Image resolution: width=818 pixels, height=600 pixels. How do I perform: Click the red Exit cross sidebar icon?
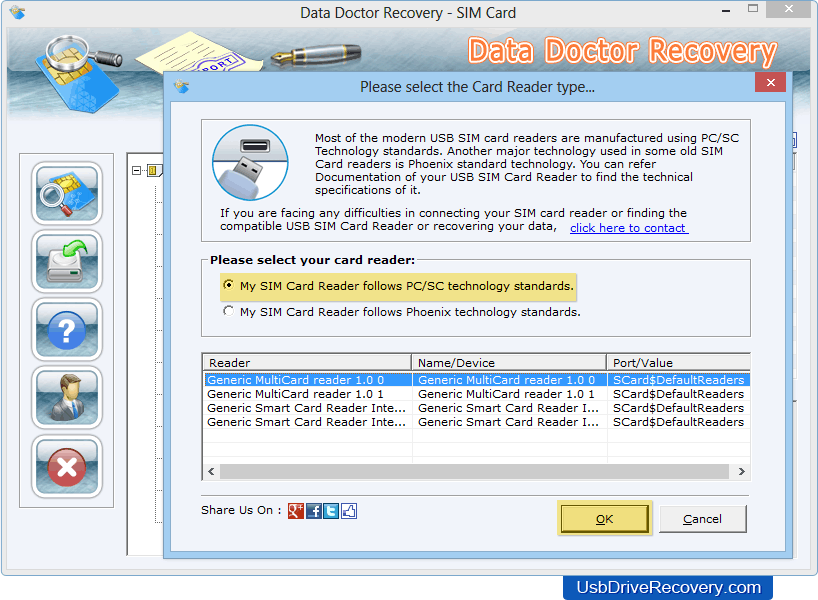67,466
